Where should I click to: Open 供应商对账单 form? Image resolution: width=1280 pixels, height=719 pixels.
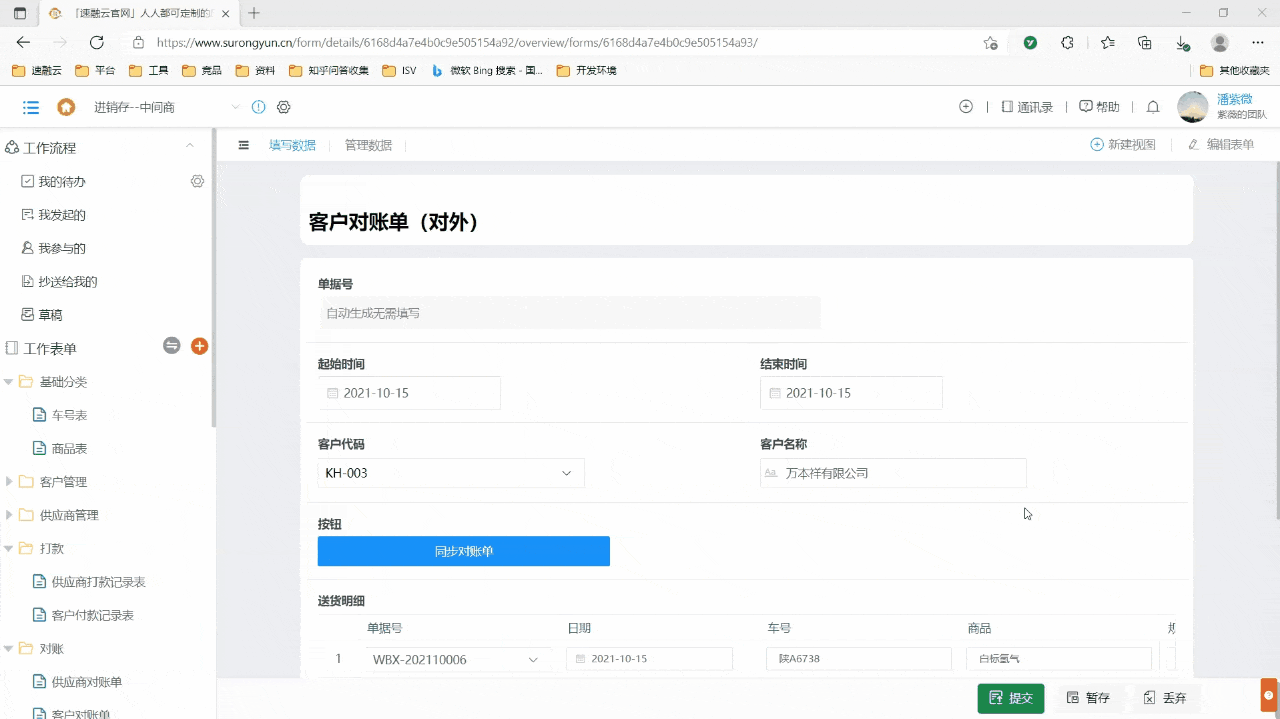click(x=78, y=682)
